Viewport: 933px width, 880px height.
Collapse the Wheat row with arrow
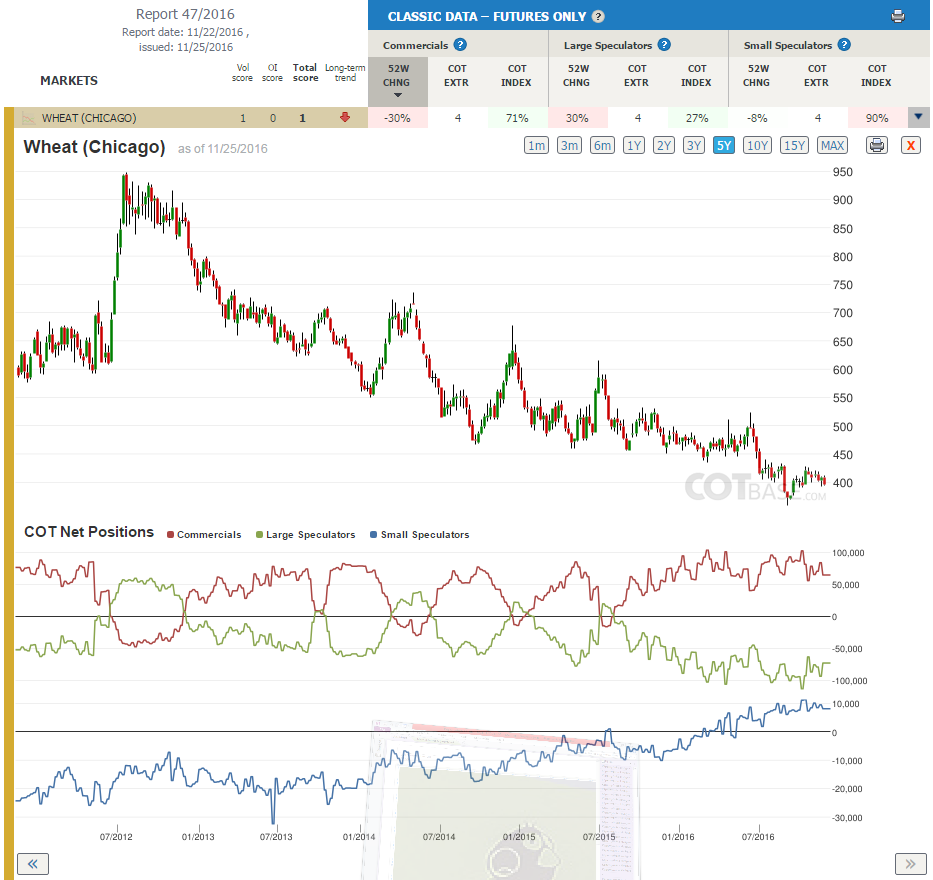(918, 117)
